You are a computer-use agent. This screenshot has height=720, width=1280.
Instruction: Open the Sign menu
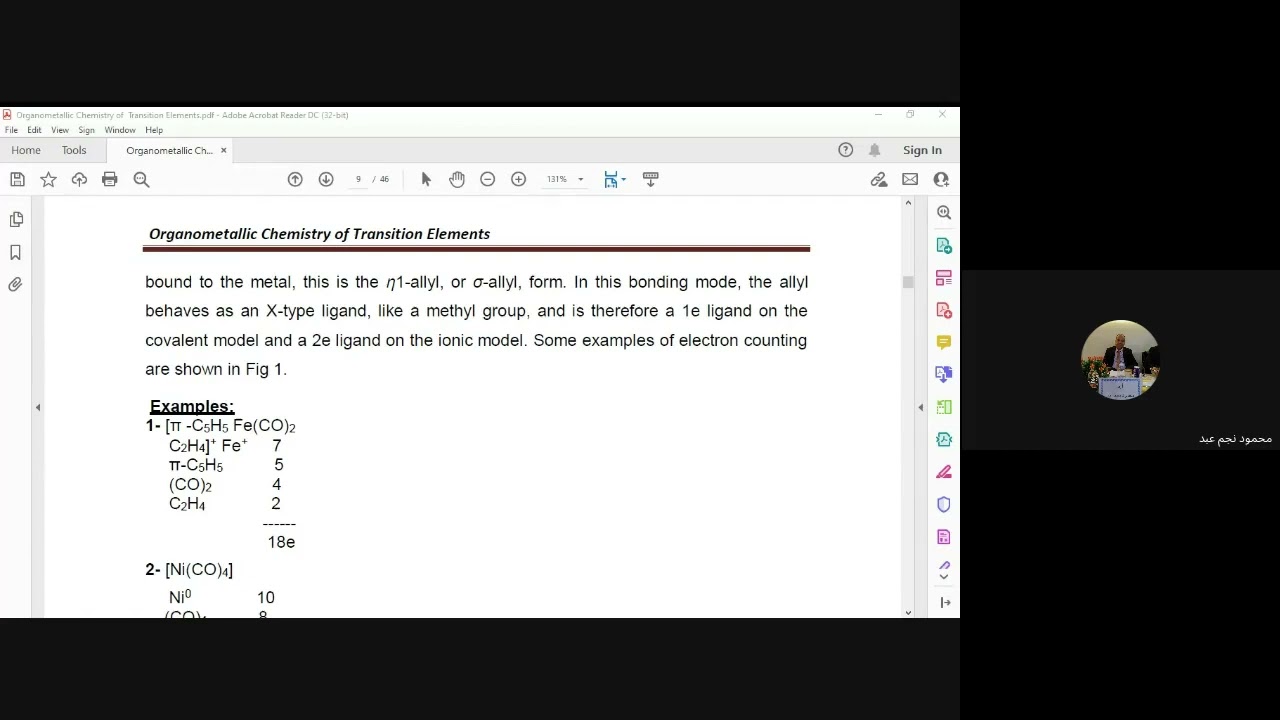[x=87, y=130]
